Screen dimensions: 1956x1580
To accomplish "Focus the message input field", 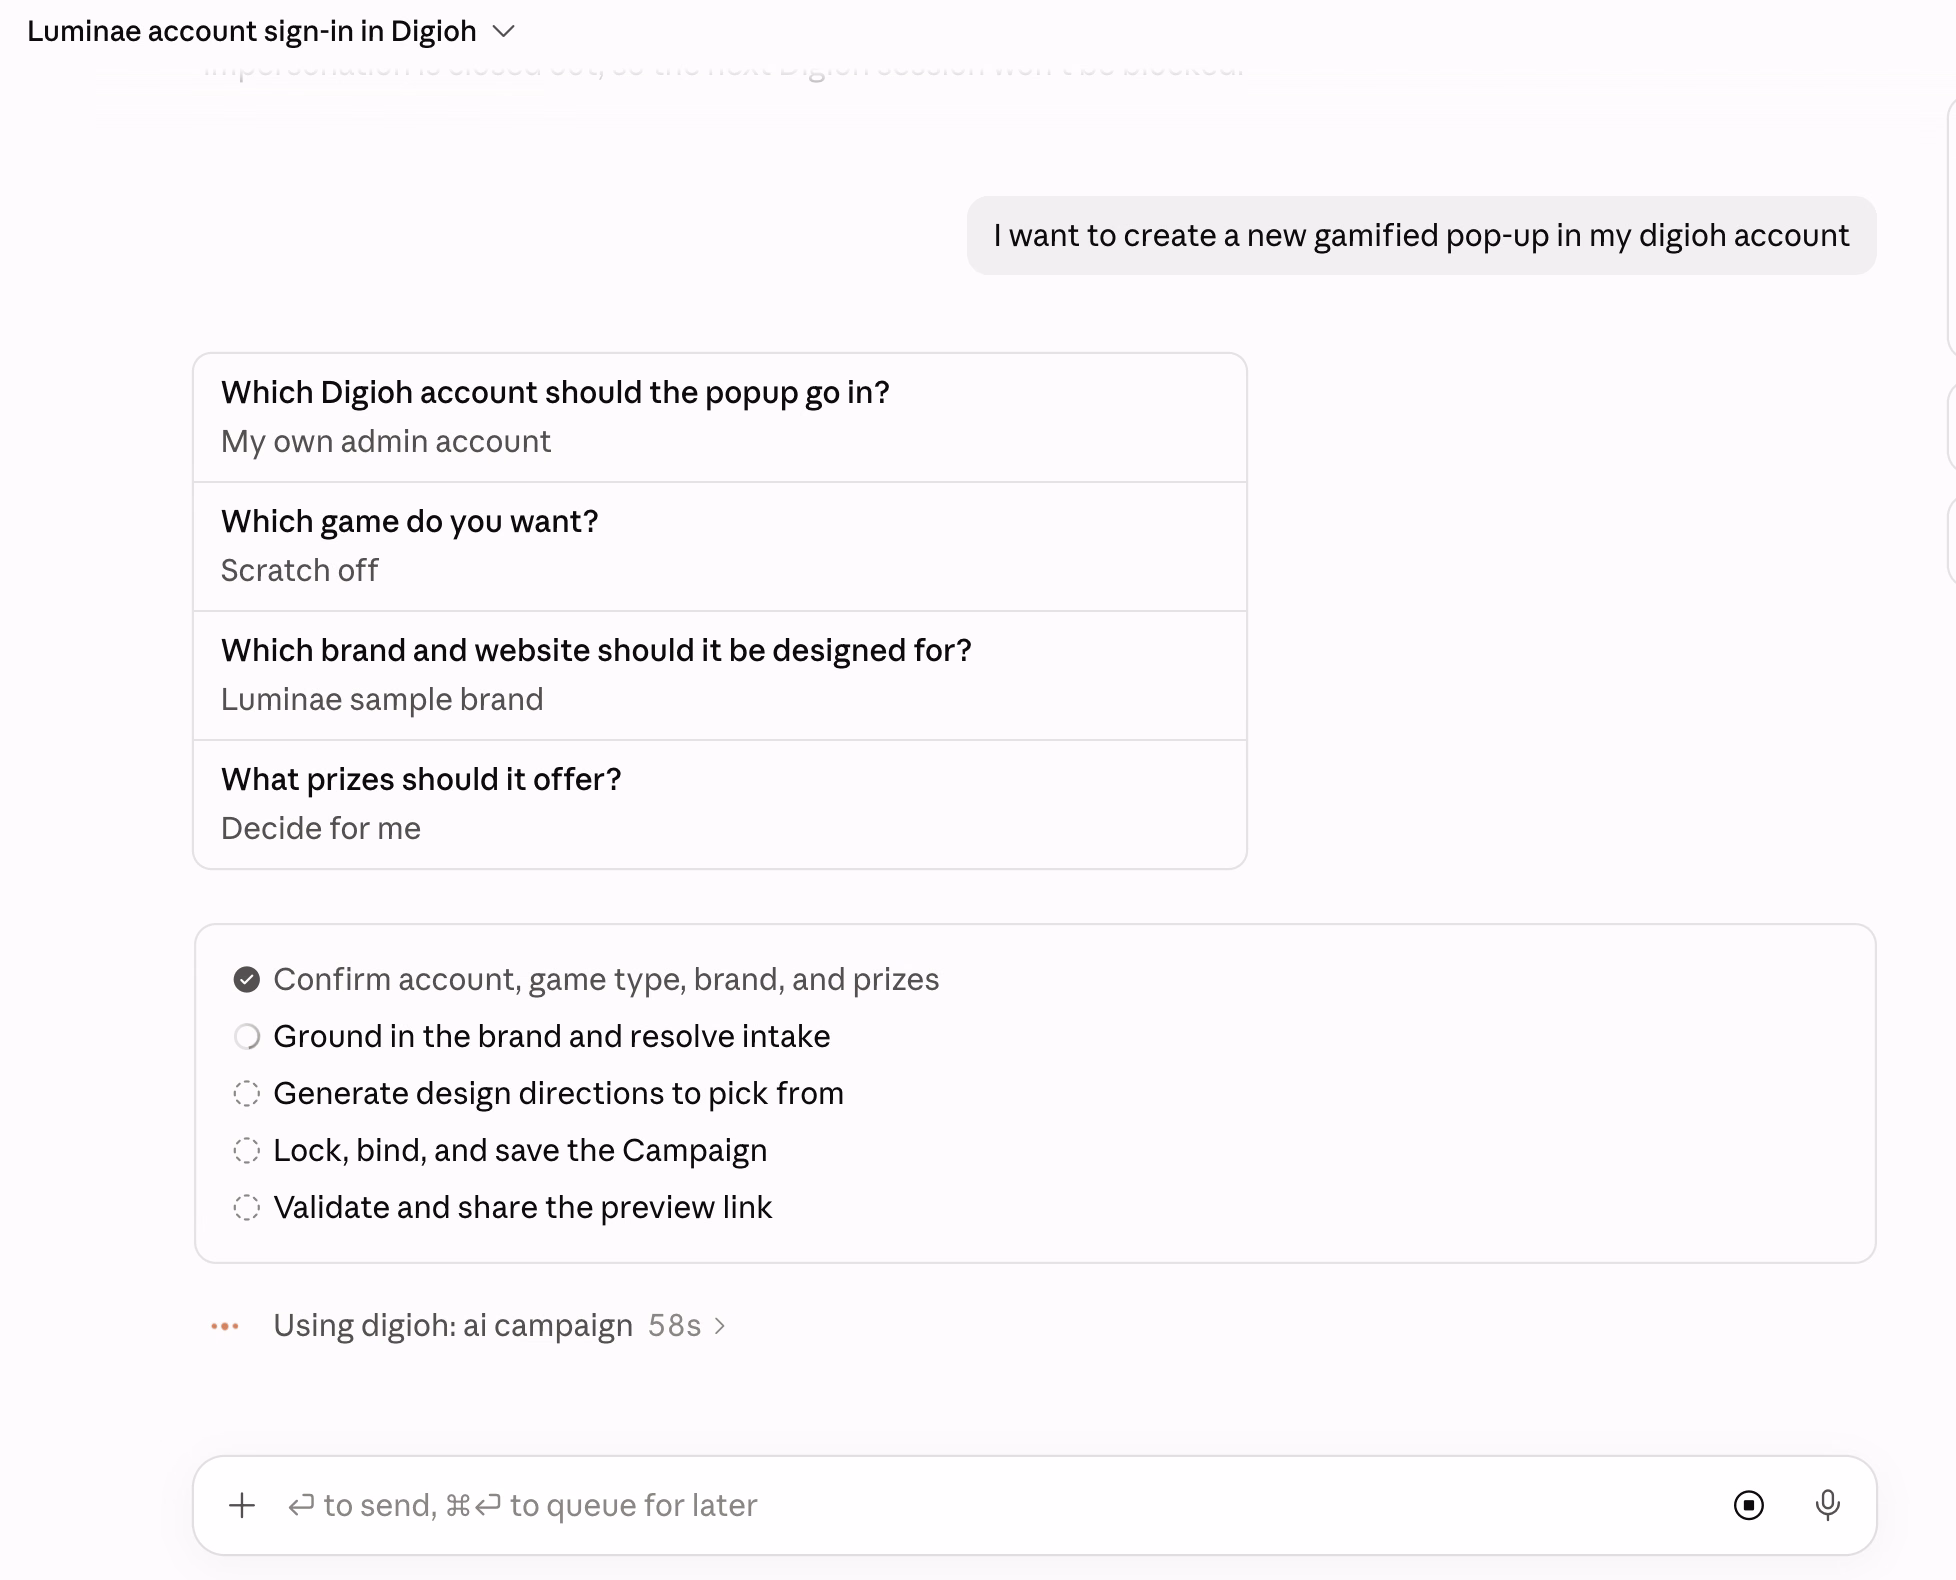I will (x=990, y=1505).
